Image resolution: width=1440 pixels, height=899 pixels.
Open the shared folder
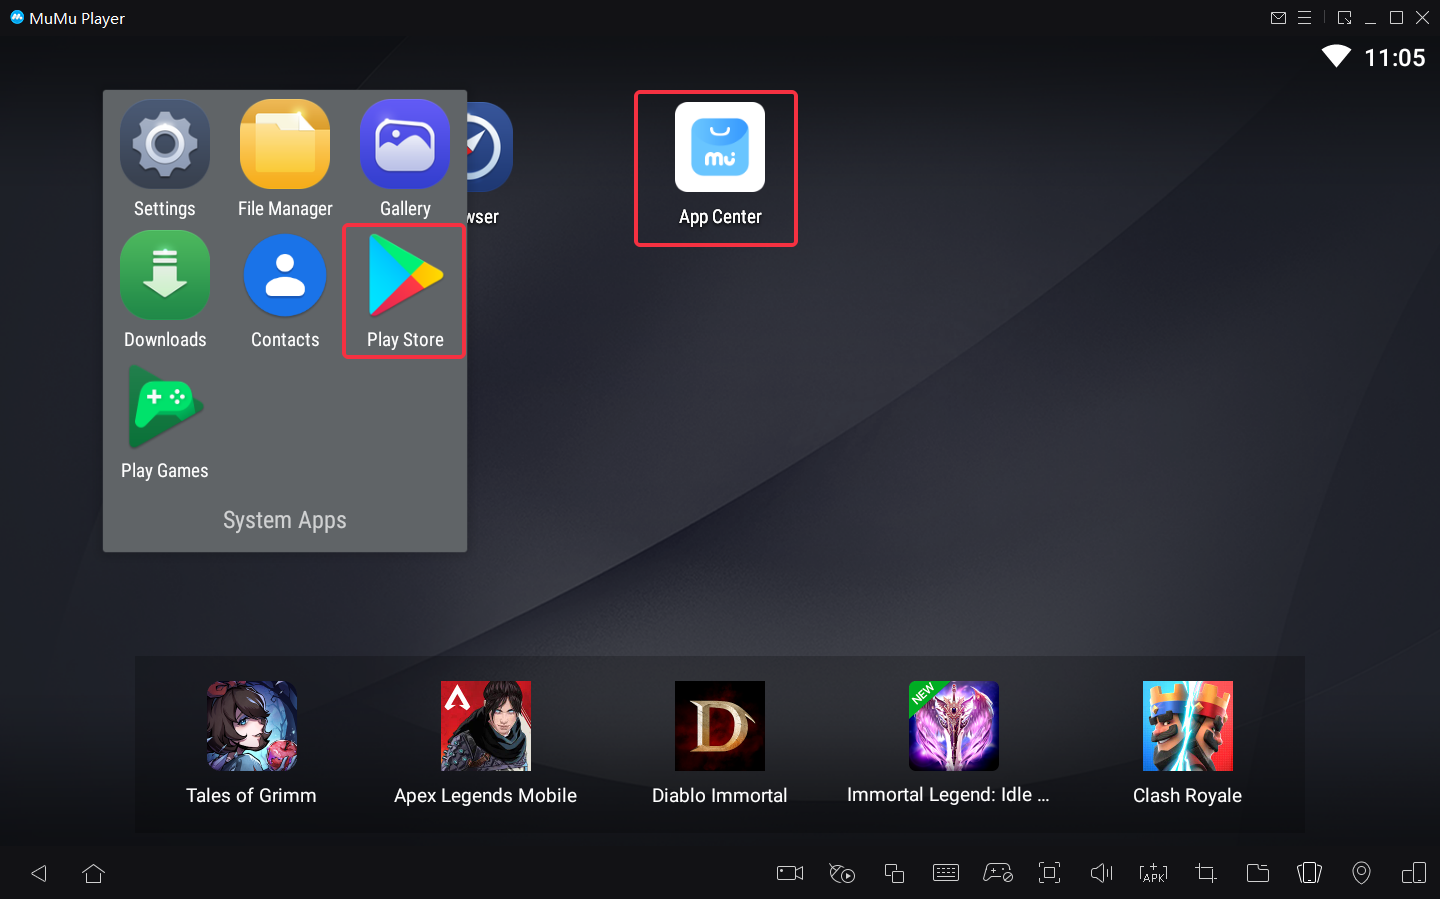click(x=1258, y=873)
